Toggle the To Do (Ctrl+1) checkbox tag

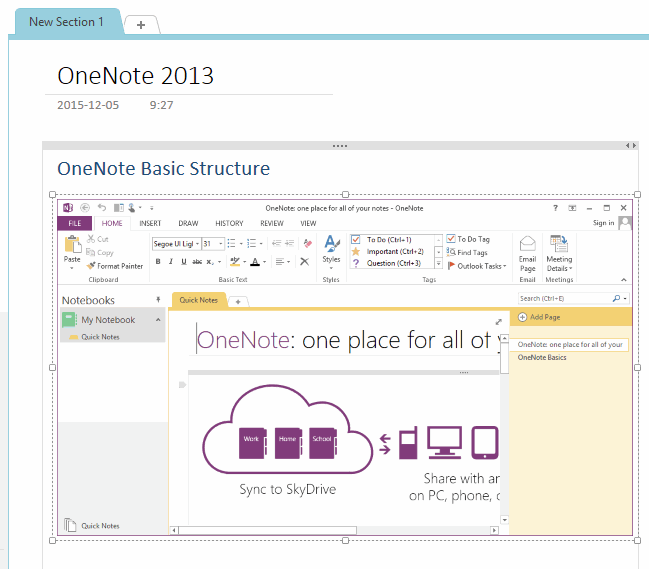(356, 240)
